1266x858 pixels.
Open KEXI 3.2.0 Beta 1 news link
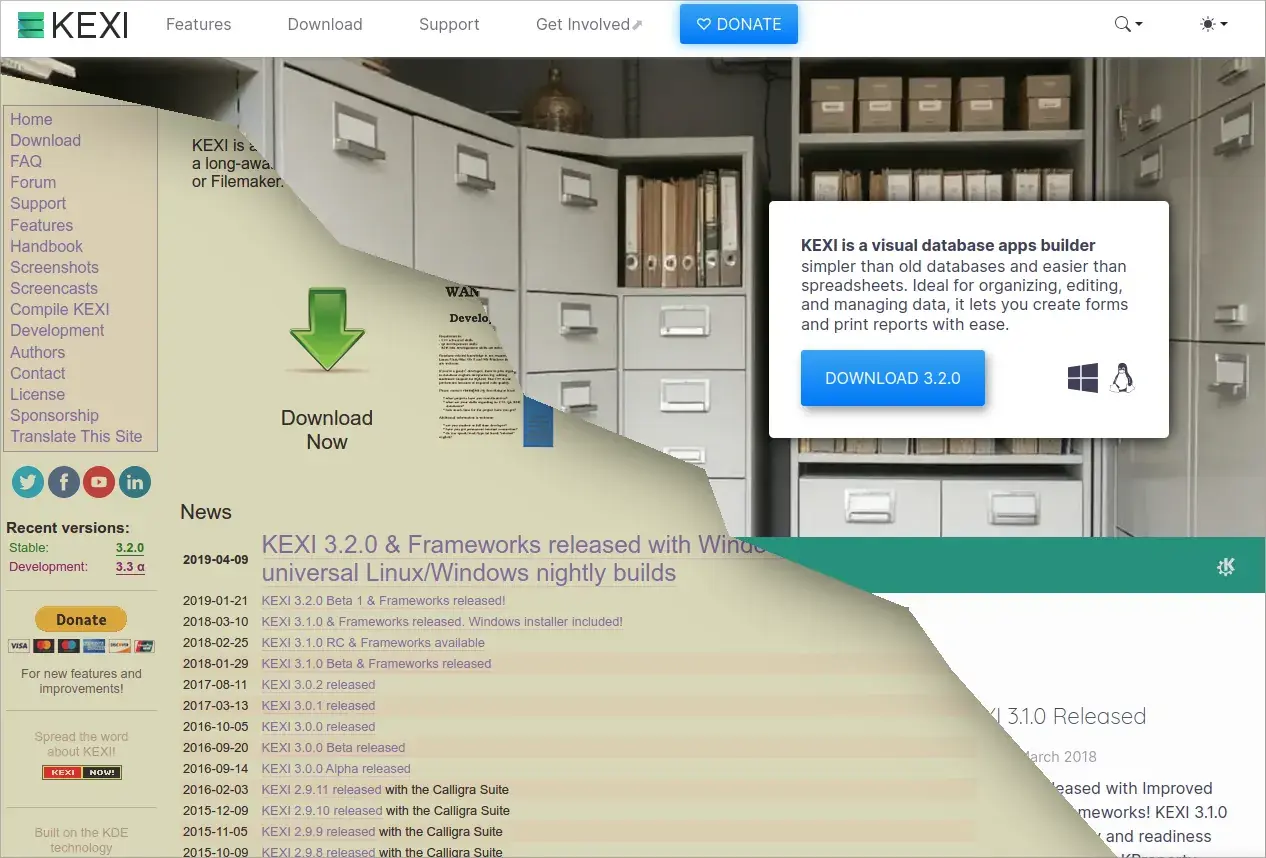click(383, 601)
